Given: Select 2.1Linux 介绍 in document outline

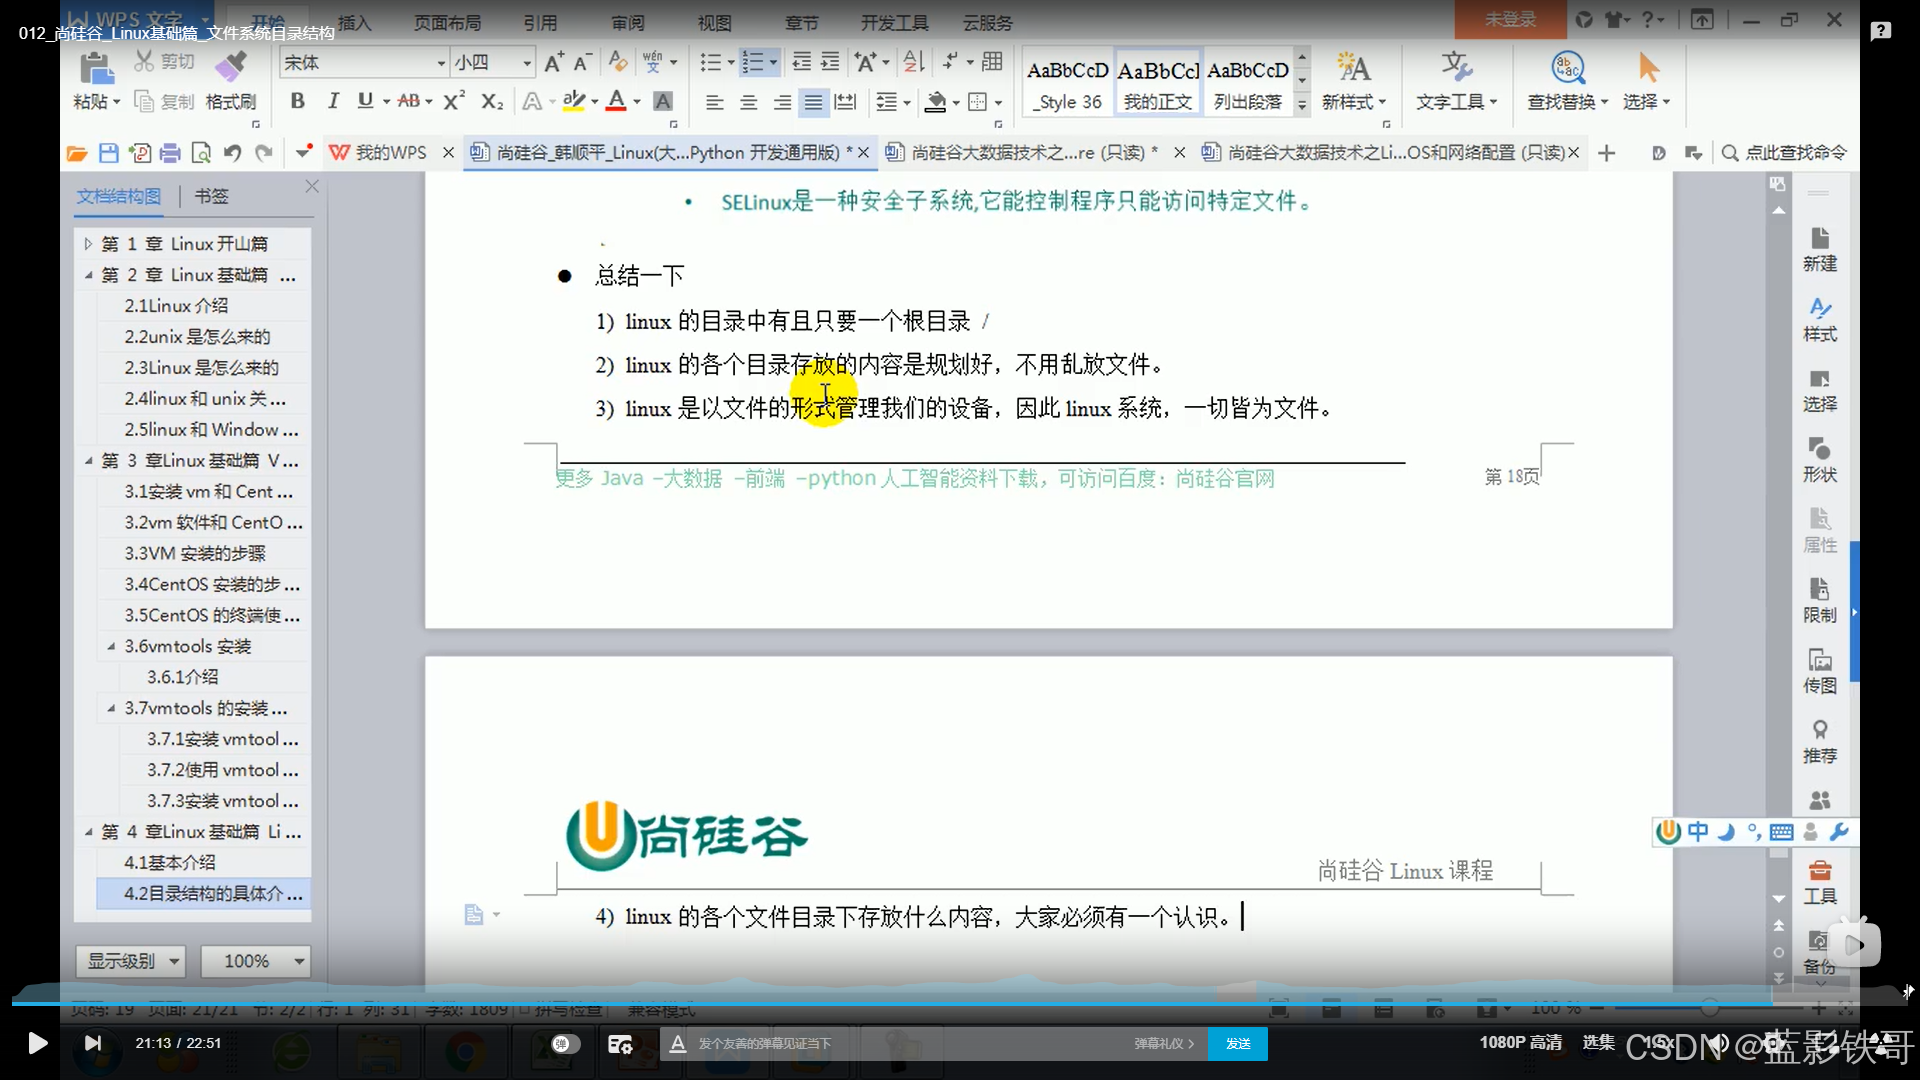Looking at the screenshot, I should [176, 305].
